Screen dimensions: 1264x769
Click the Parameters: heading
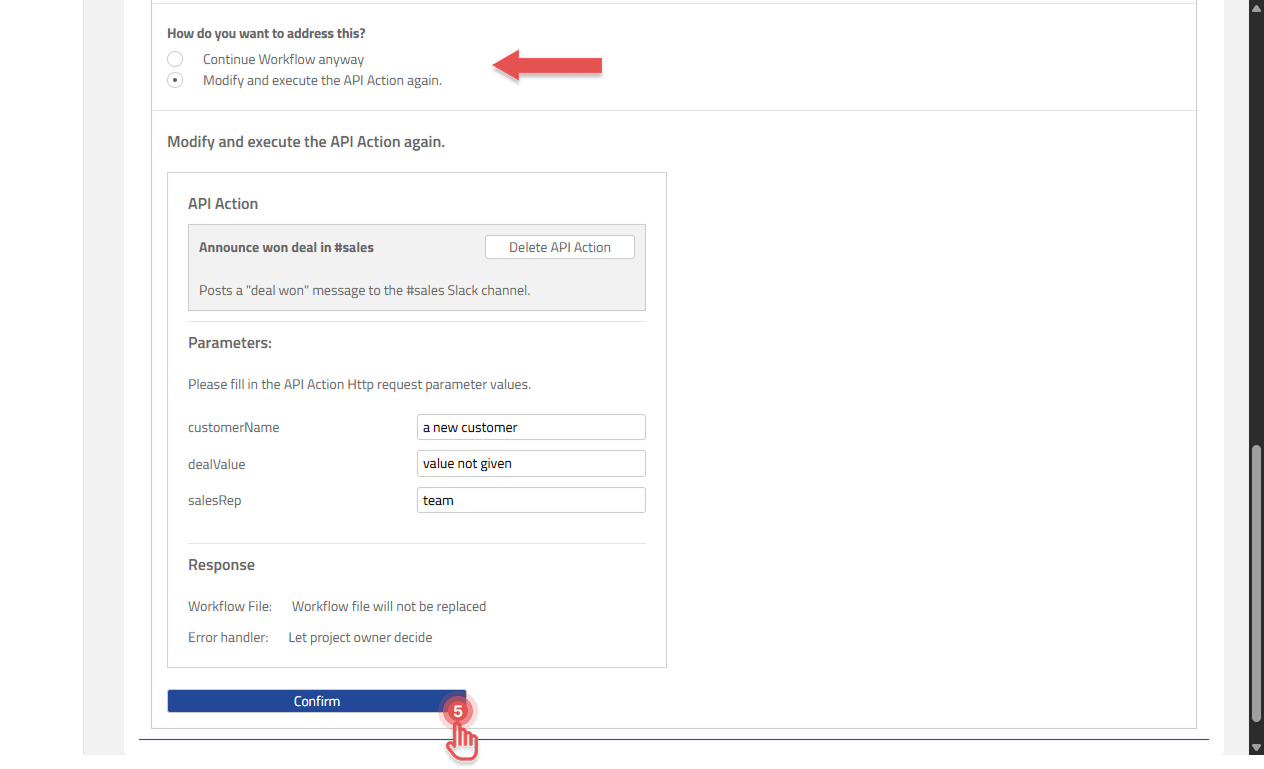[x=230, y=342]
